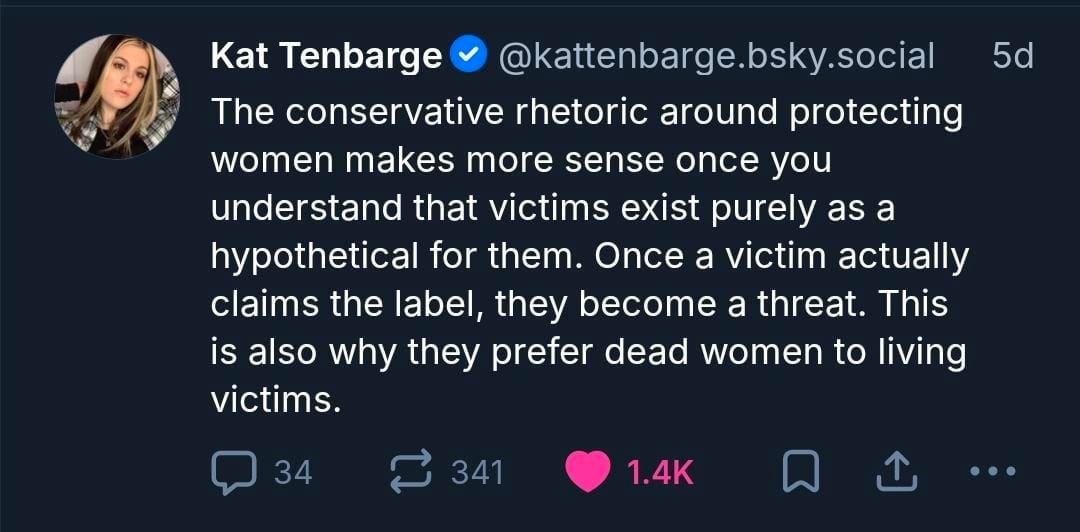The width and height of the screenshot is (1080, 532).
Task: Open the @kattenbarge.bsky.social handle link
Action: coord(715,57)
